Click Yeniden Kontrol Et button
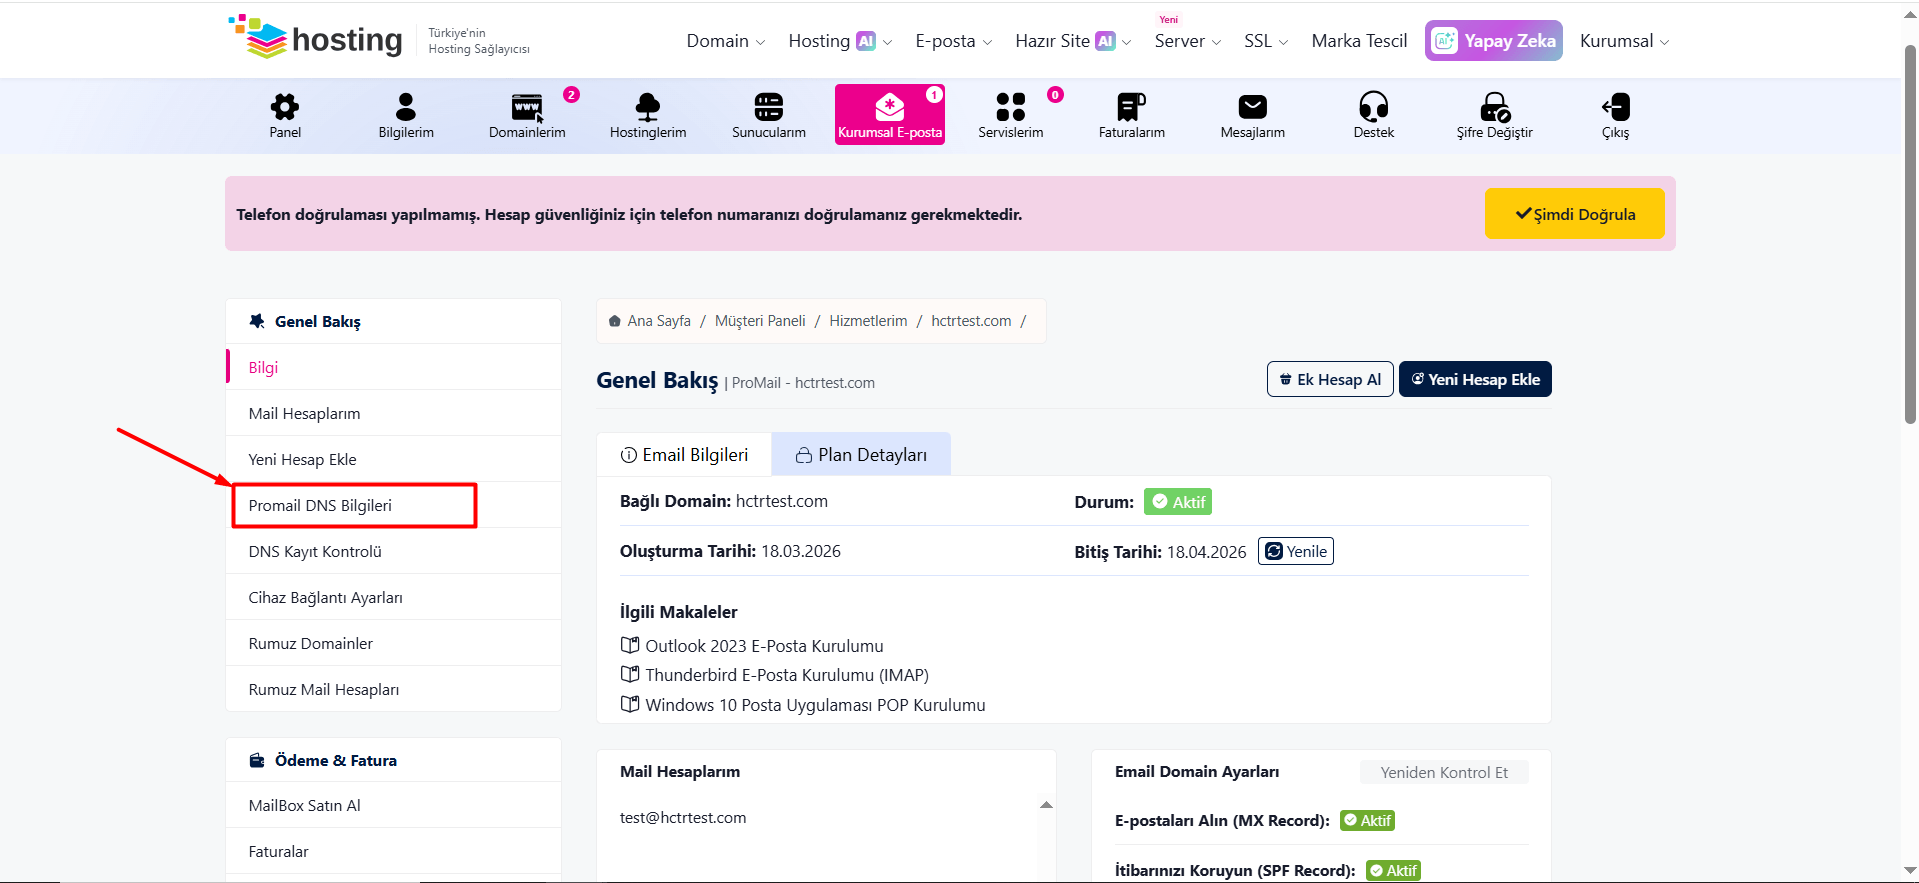 pyautogui.click(x=1444, y=772)
